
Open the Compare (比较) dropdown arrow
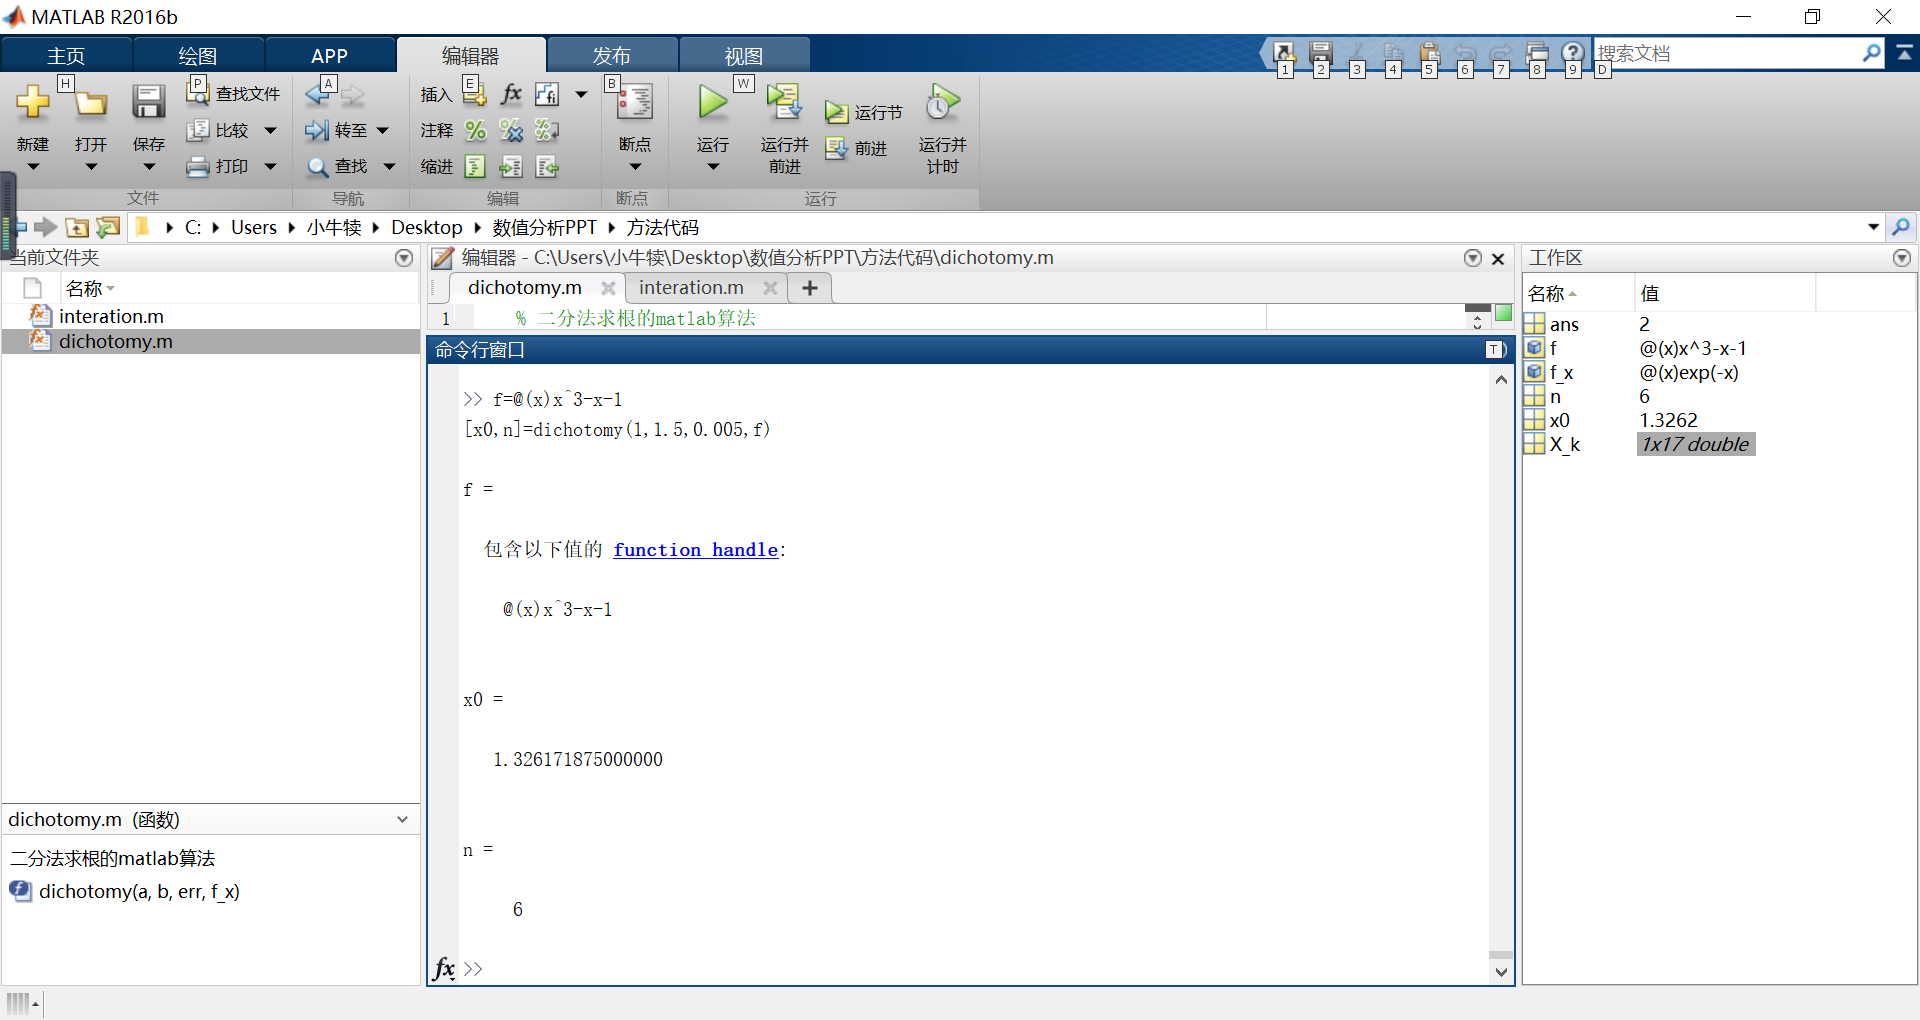(x=270, y=130)
